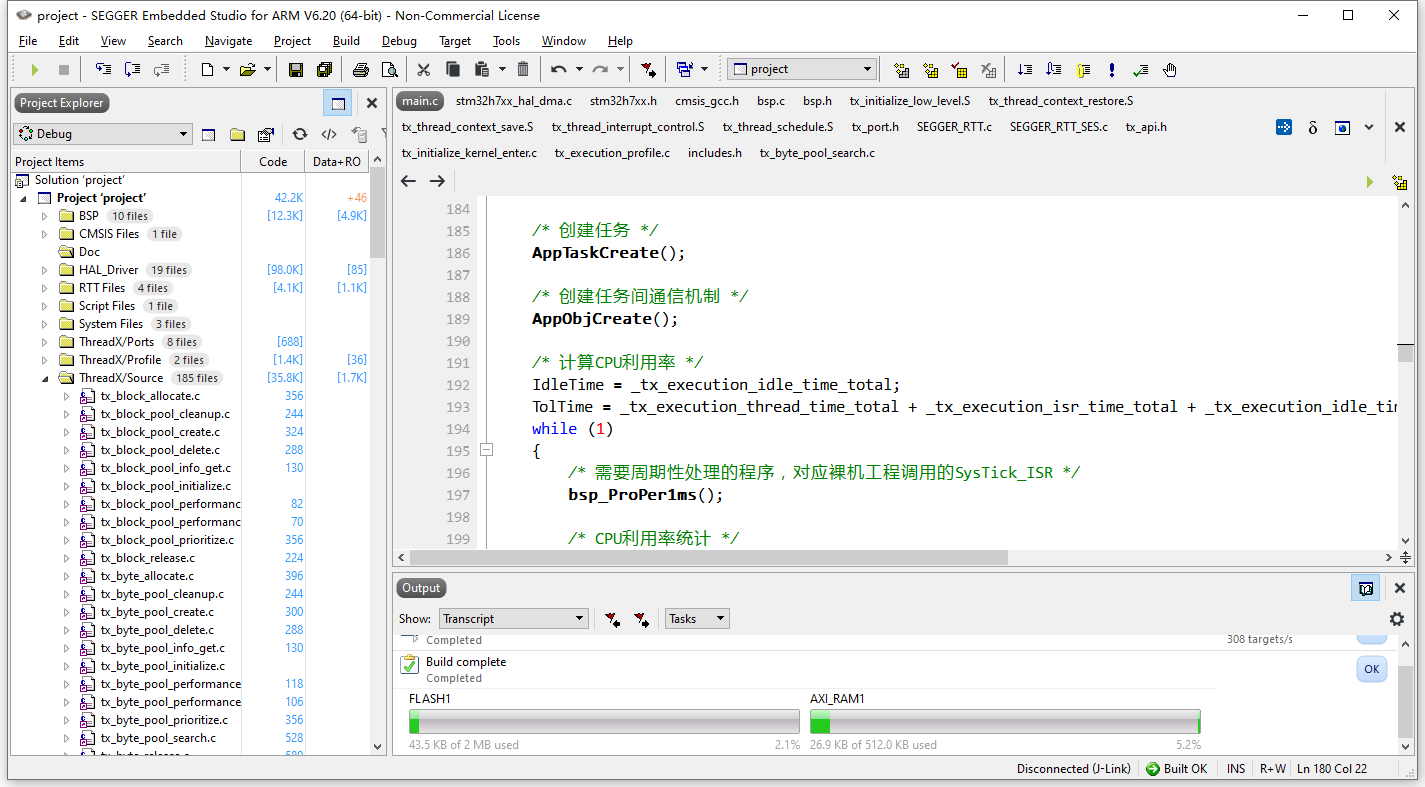Switch to the bsp.c tab

tap(771, 101)
